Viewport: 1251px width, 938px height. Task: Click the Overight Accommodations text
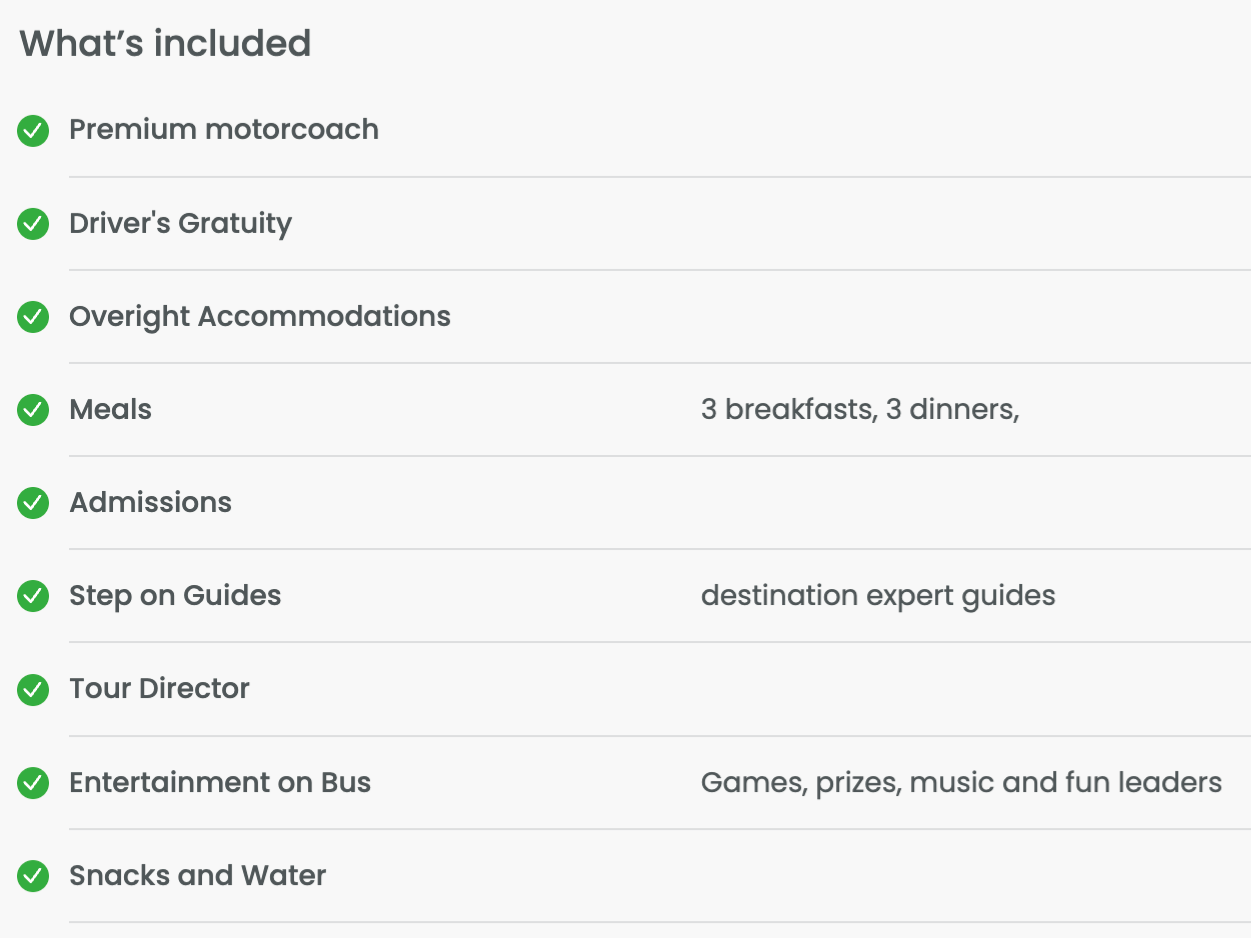click(x=260, y=317)
